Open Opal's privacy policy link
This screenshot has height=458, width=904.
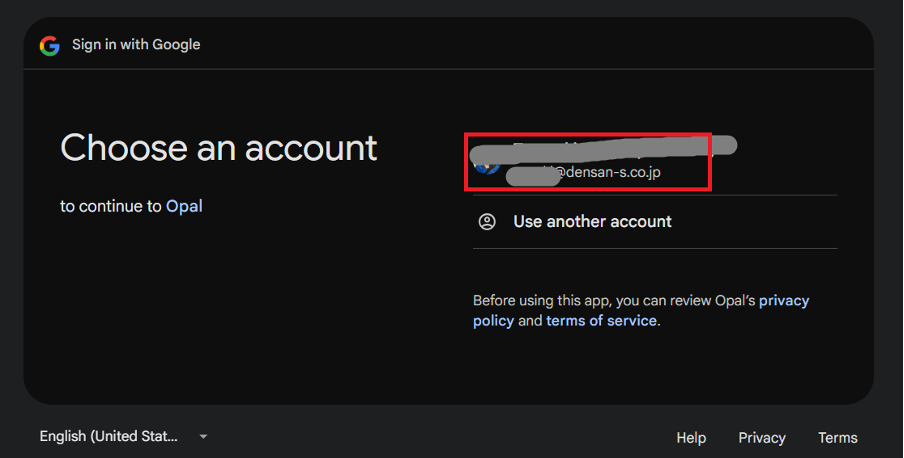(784, 300)
